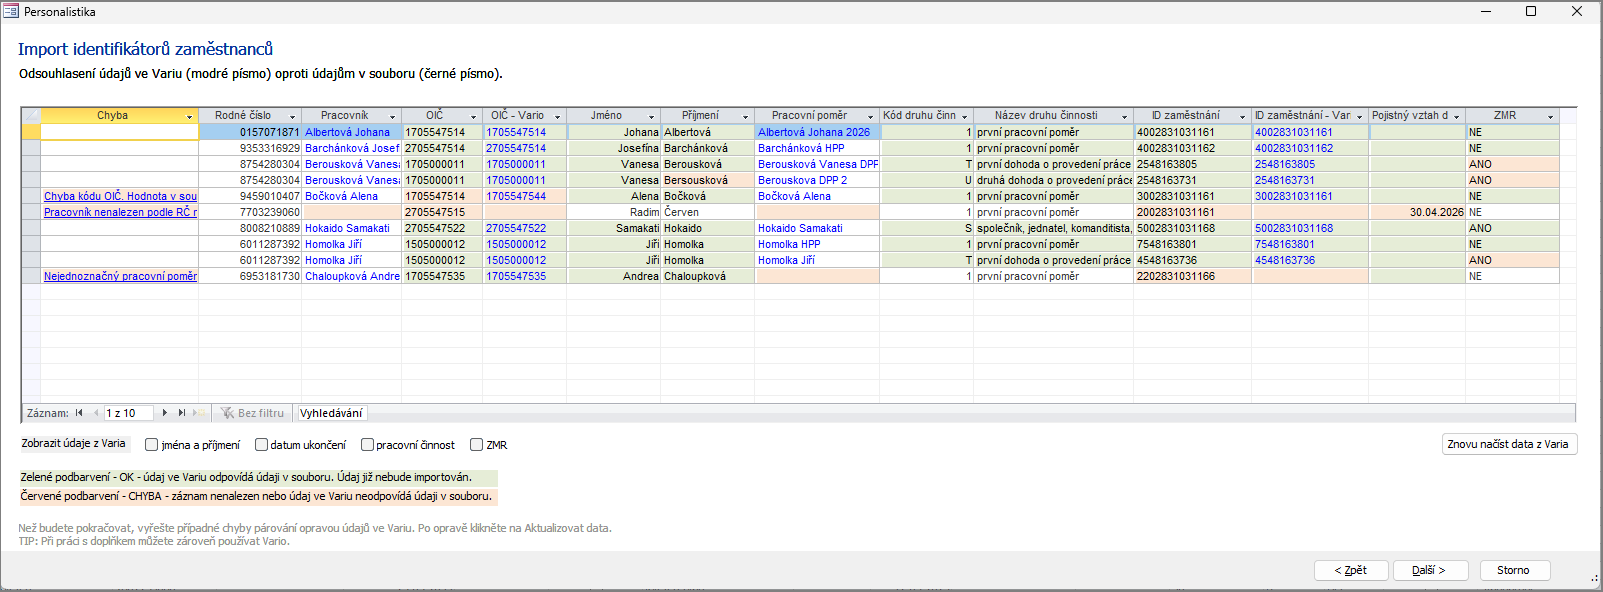Click 'Znovu načíst data z Varia' button
Image resolution: width=1603 pixels, height=592 pixels.
click(1507, 444)
